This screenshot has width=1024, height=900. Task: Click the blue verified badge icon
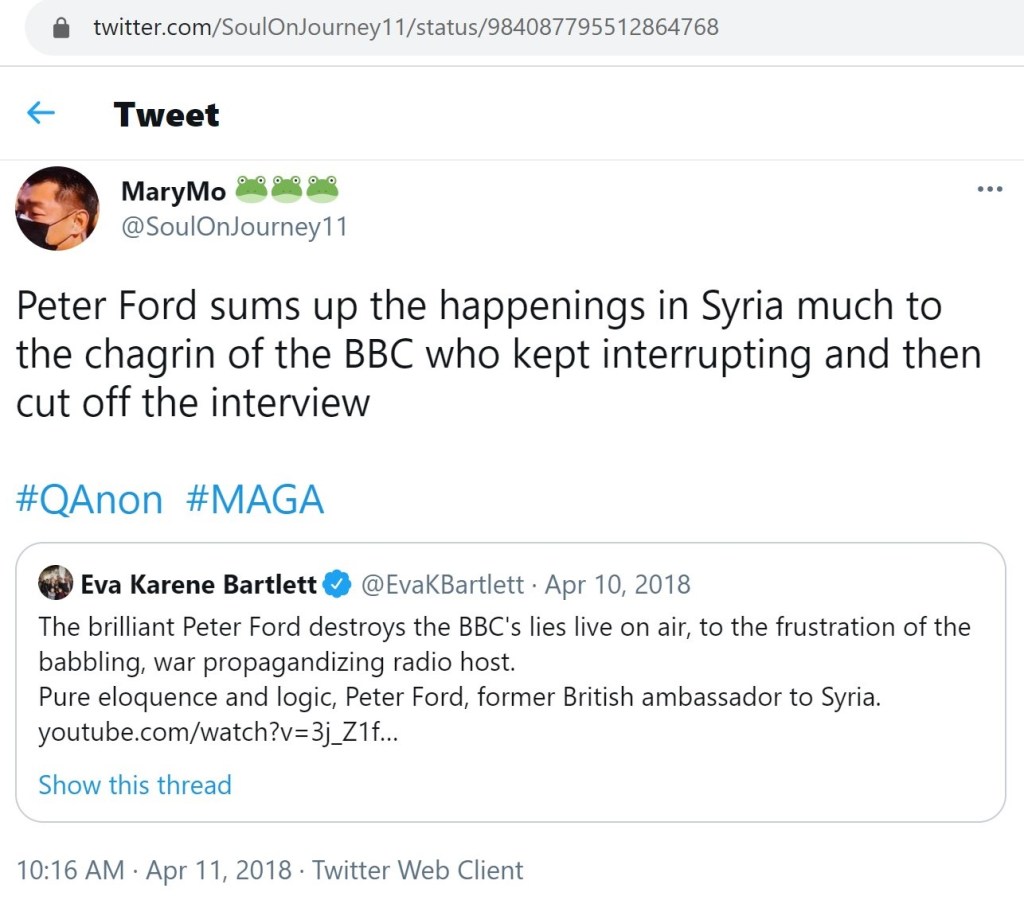339,584
